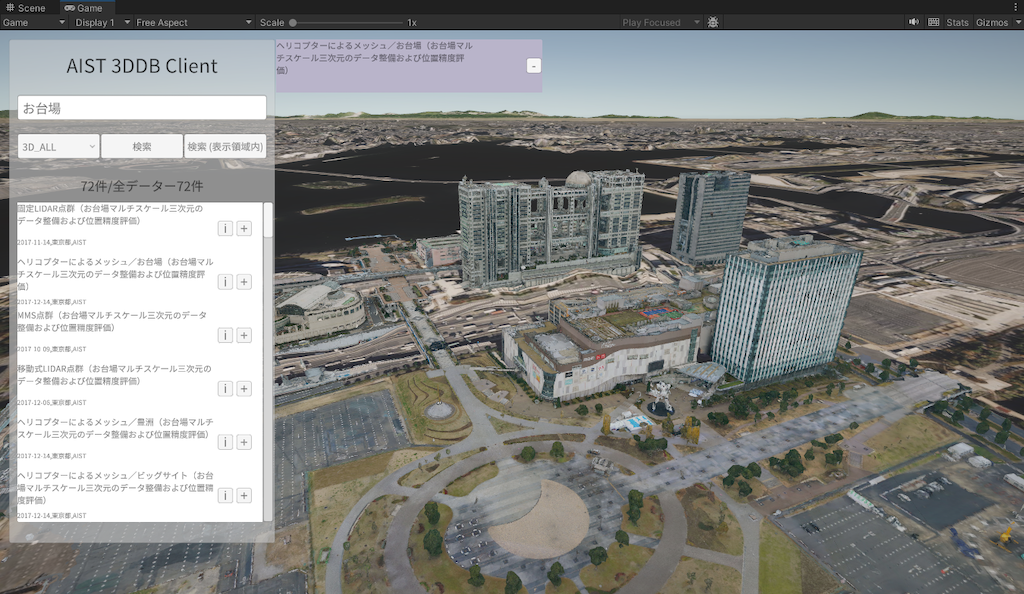Click the 2017-12-05,東京都,AIST metadata line
The image size is (1024, 594).
pos(52,403)
